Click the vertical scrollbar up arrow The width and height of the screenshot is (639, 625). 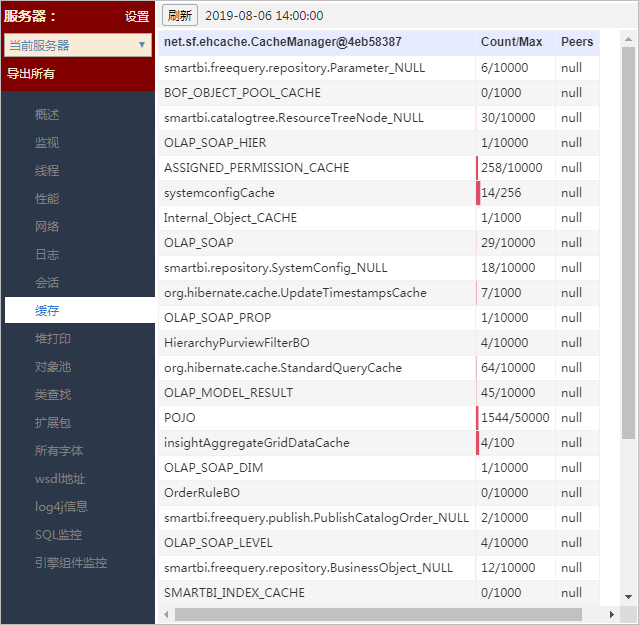[628, 39]
